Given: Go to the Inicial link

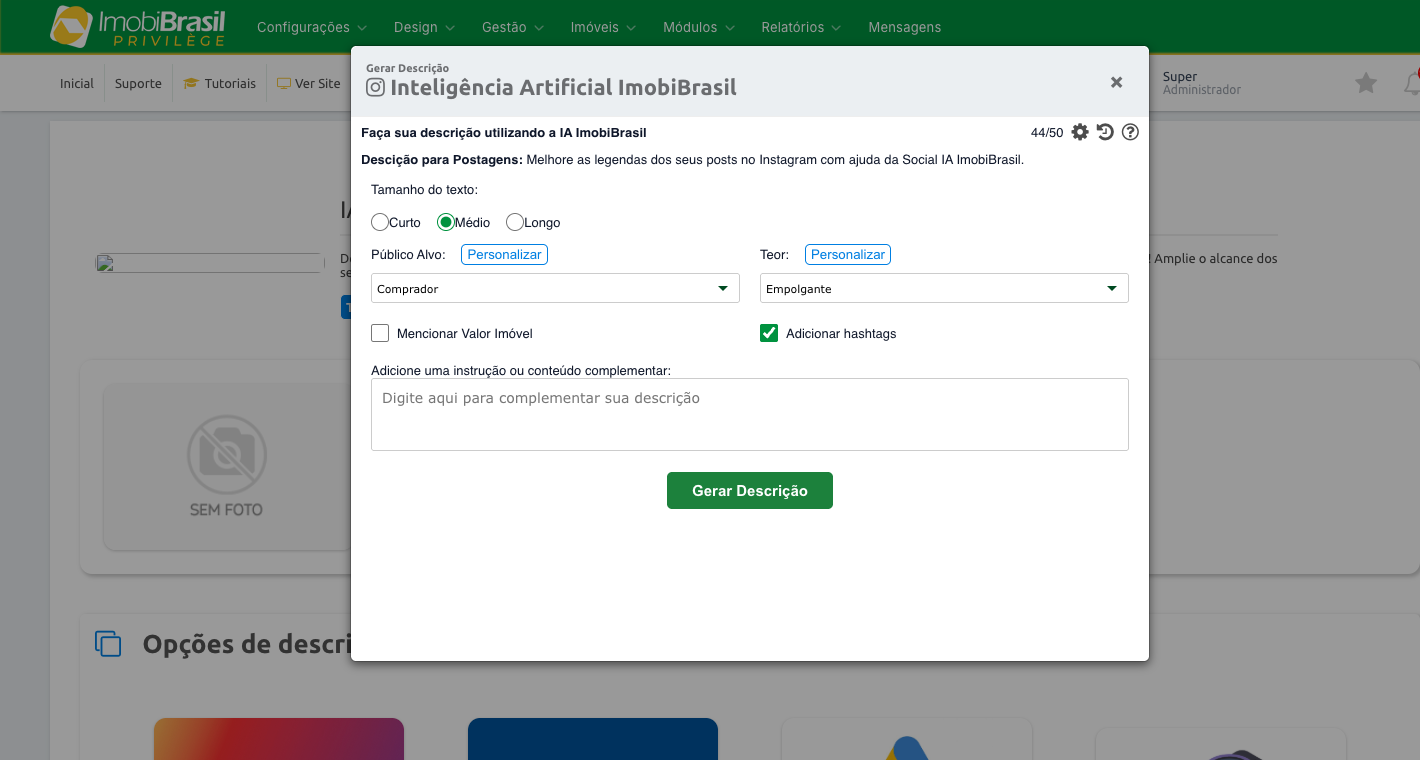Looking at the screenshot, I should (x=77, y=83).
